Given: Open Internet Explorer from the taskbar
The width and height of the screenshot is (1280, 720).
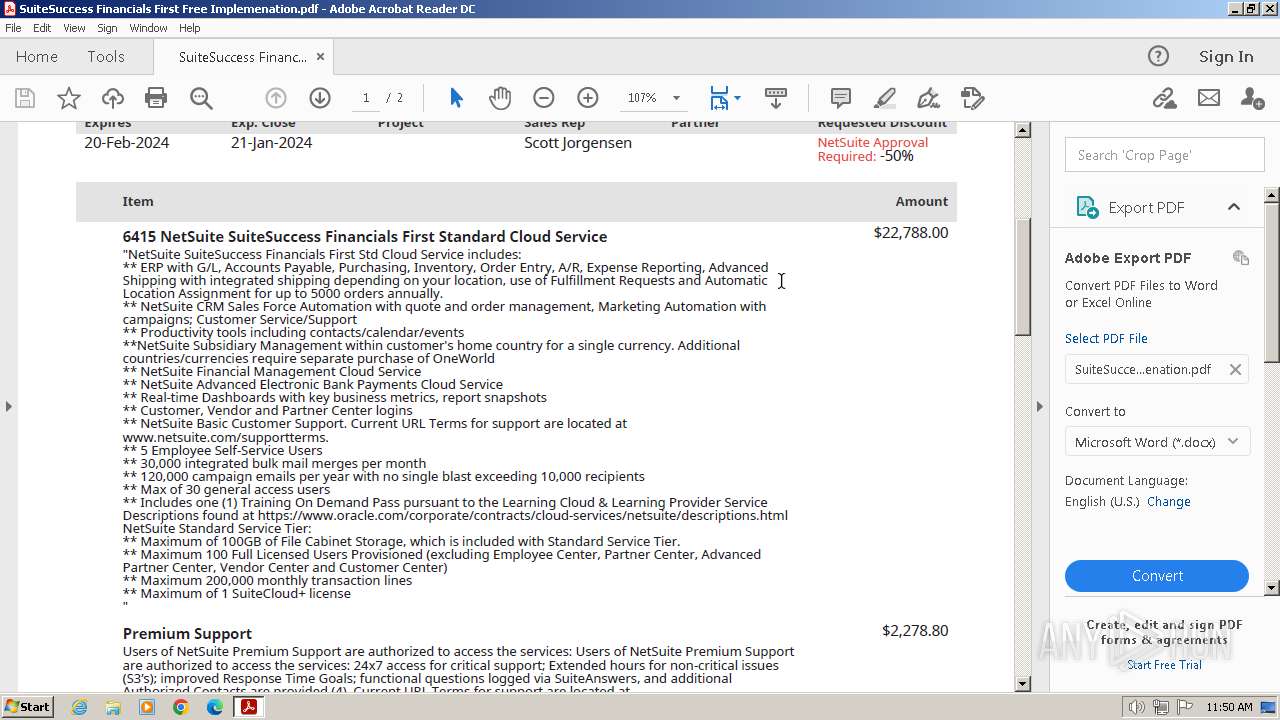Looking at the screenshot, I should (x=79, y=707).
